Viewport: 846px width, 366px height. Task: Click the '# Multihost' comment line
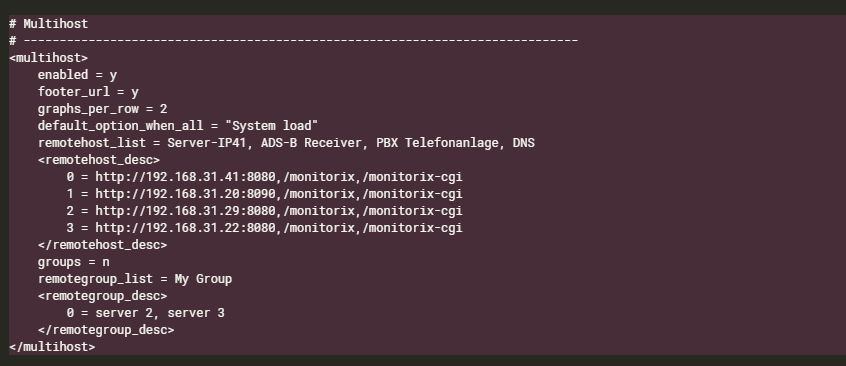[48, 24]
